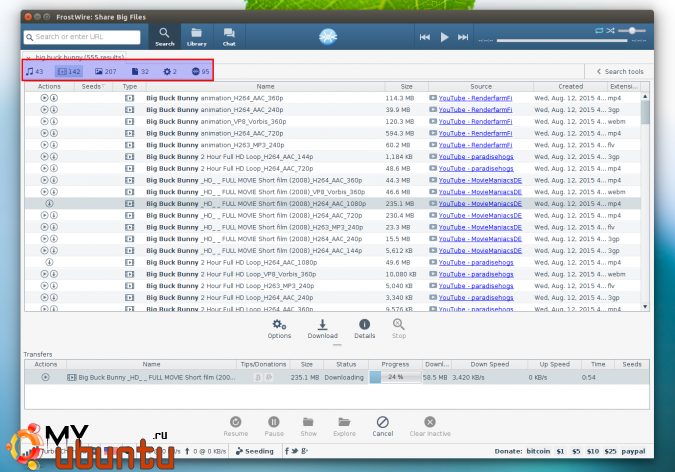The image size is (675, 472).
Task: Click video type icon in animation_H263_MP3_240p row
Action: [130, 145]
